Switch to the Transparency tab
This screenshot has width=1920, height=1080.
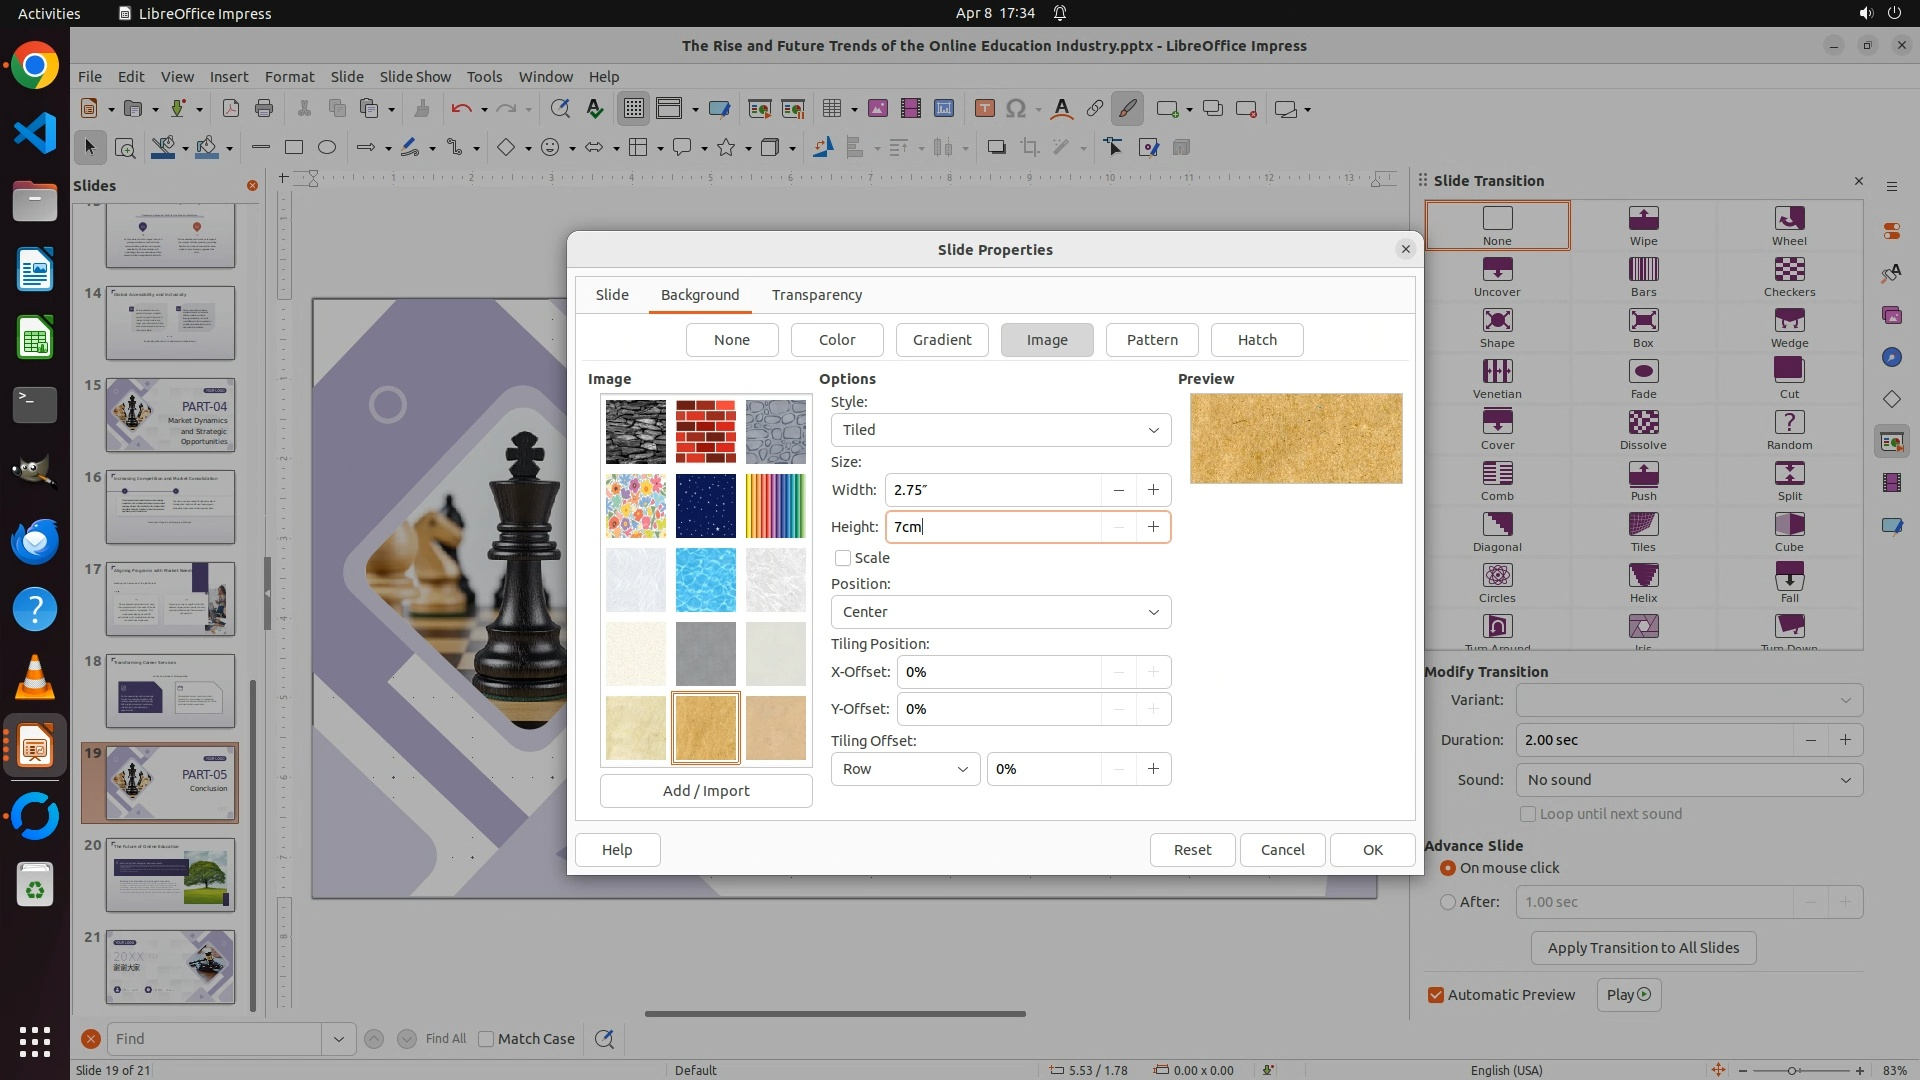point(816,295)
